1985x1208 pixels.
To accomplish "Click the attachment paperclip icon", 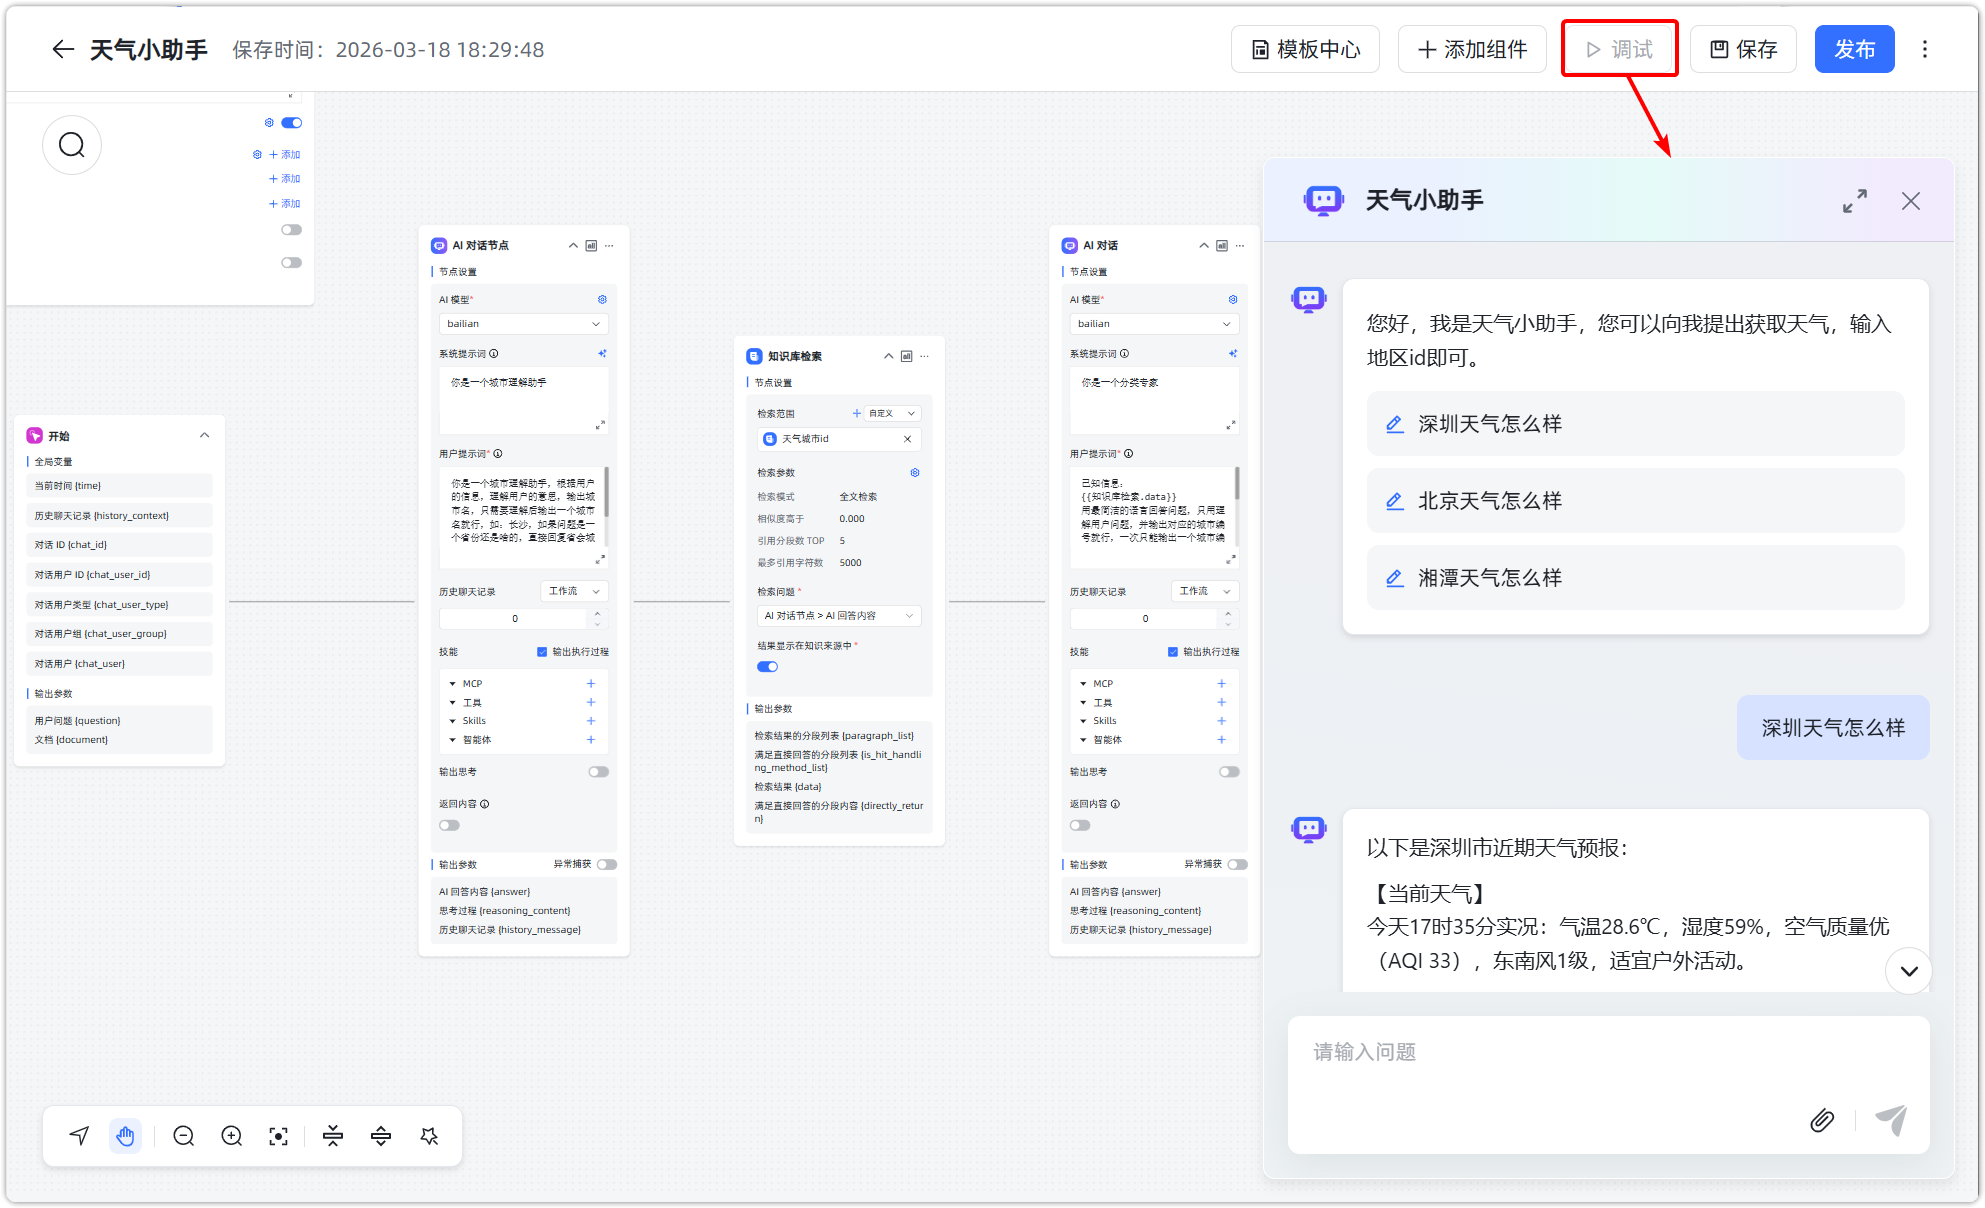I will (x=1822, y=1120).
